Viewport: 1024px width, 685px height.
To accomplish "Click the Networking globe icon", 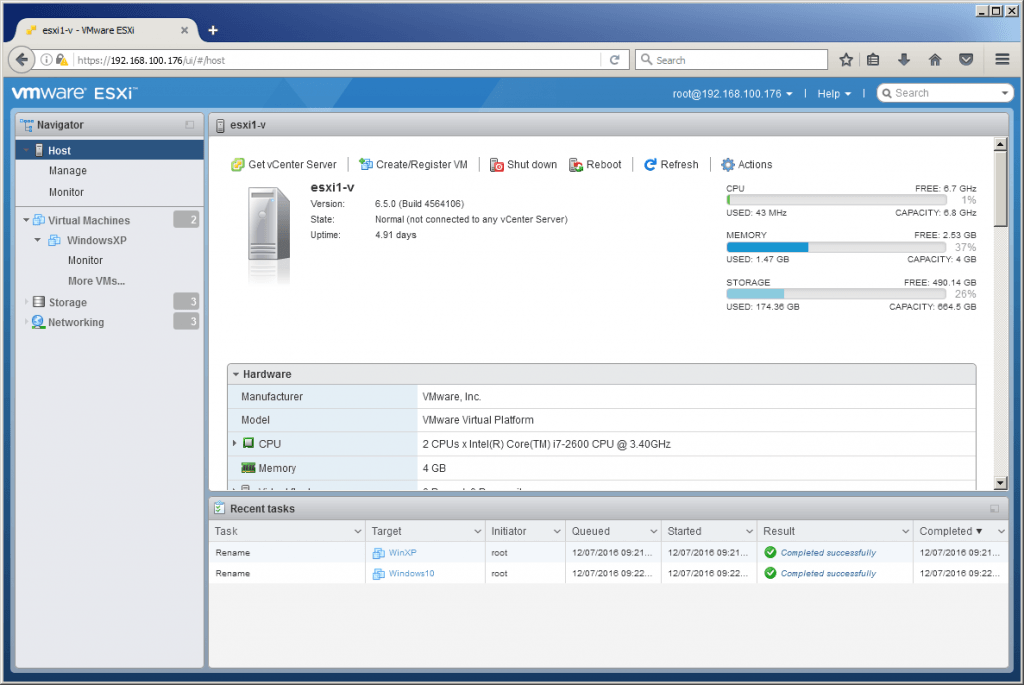I will point(39,322).
